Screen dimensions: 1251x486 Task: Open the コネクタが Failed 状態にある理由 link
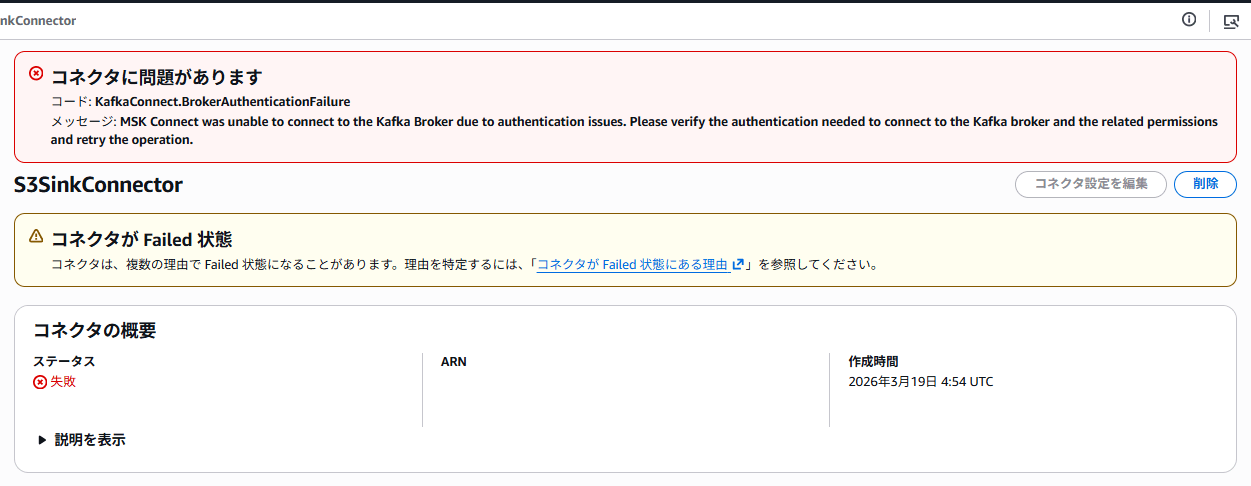[632, 265]
